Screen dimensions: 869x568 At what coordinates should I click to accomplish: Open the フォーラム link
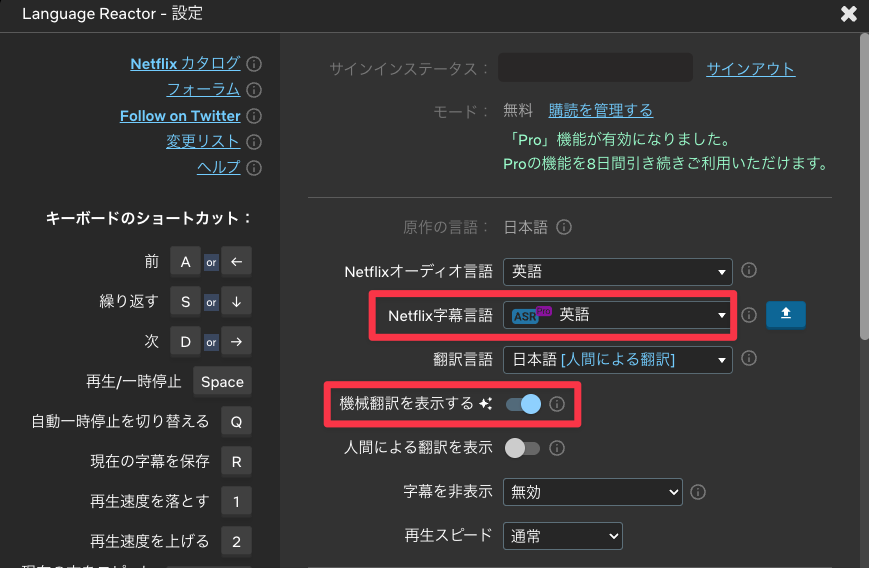click(203, 89)
